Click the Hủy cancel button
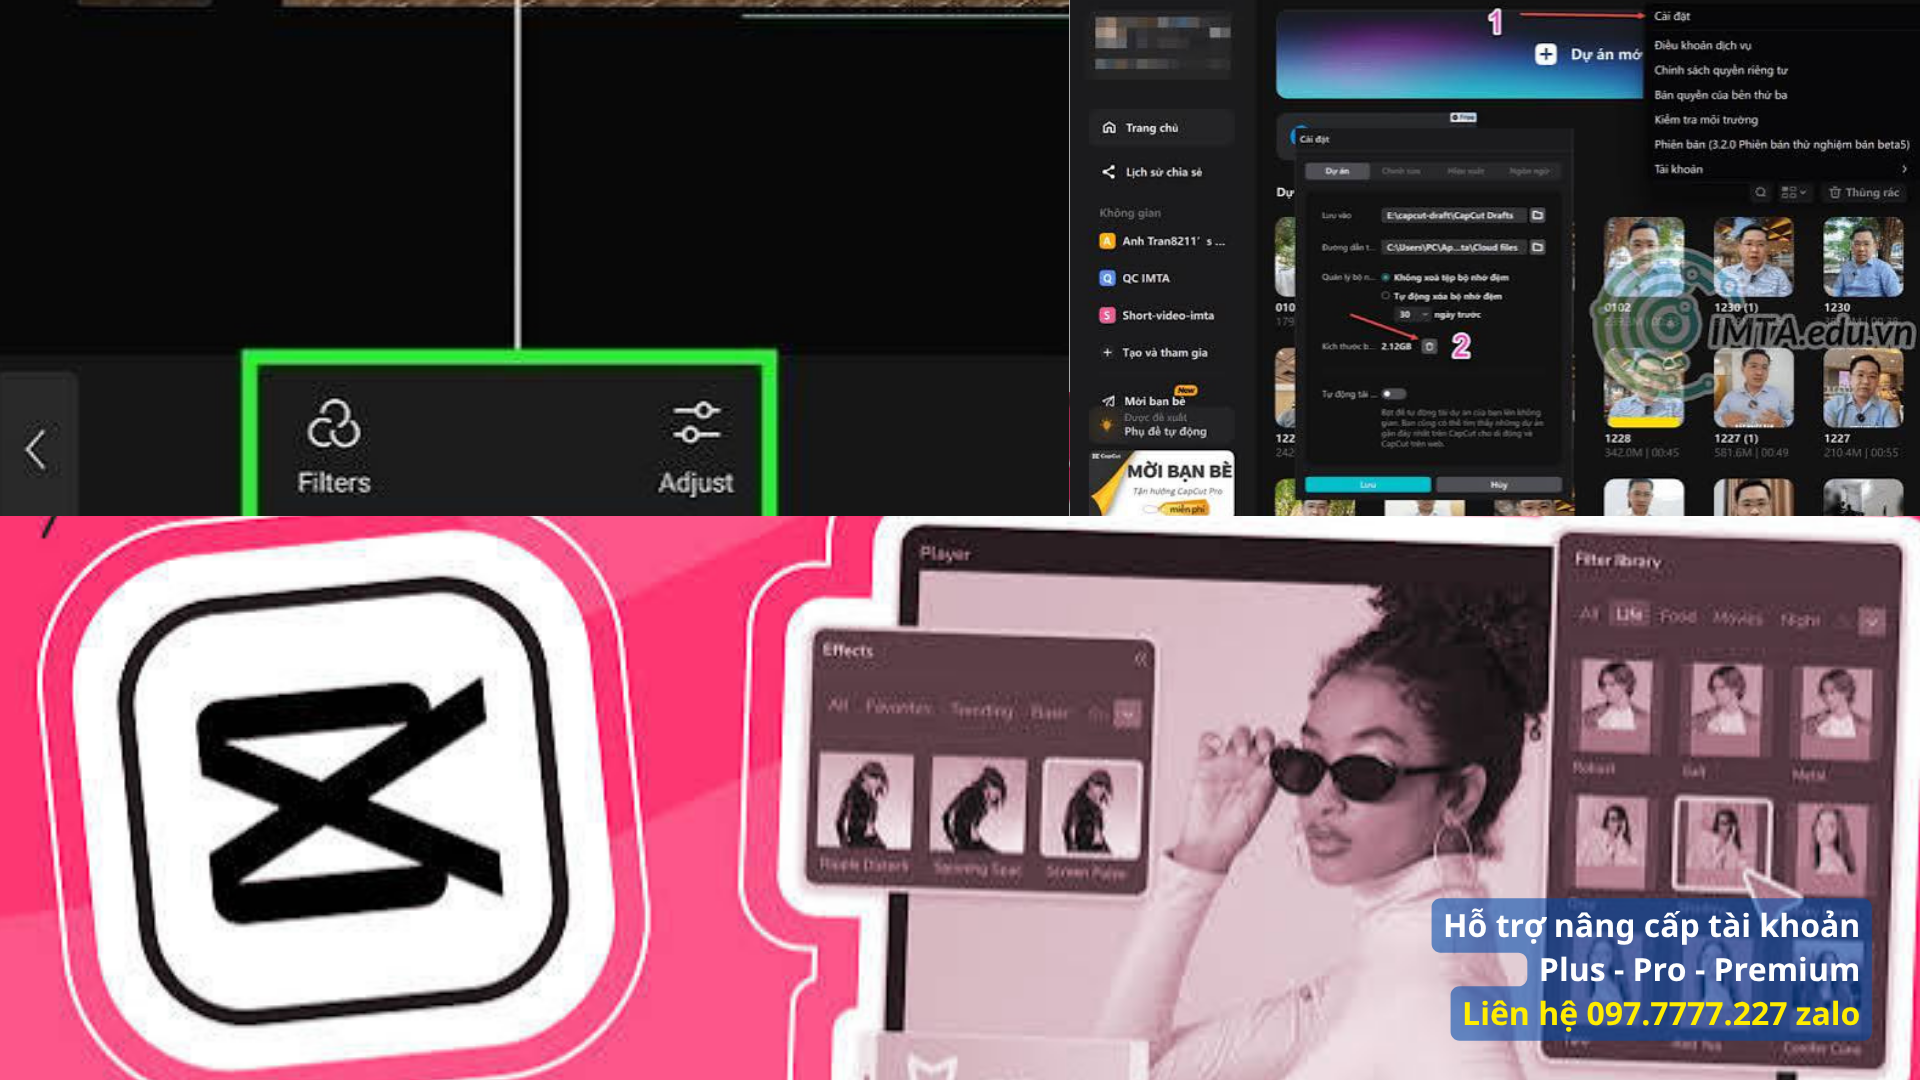This screenshot has height=1080, width=1920. [1498, 485]
